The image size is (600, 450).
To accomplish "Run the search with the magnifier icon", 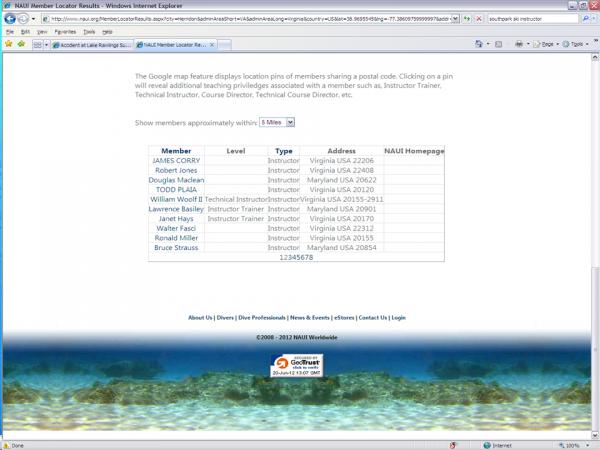I will pos(585,19).
